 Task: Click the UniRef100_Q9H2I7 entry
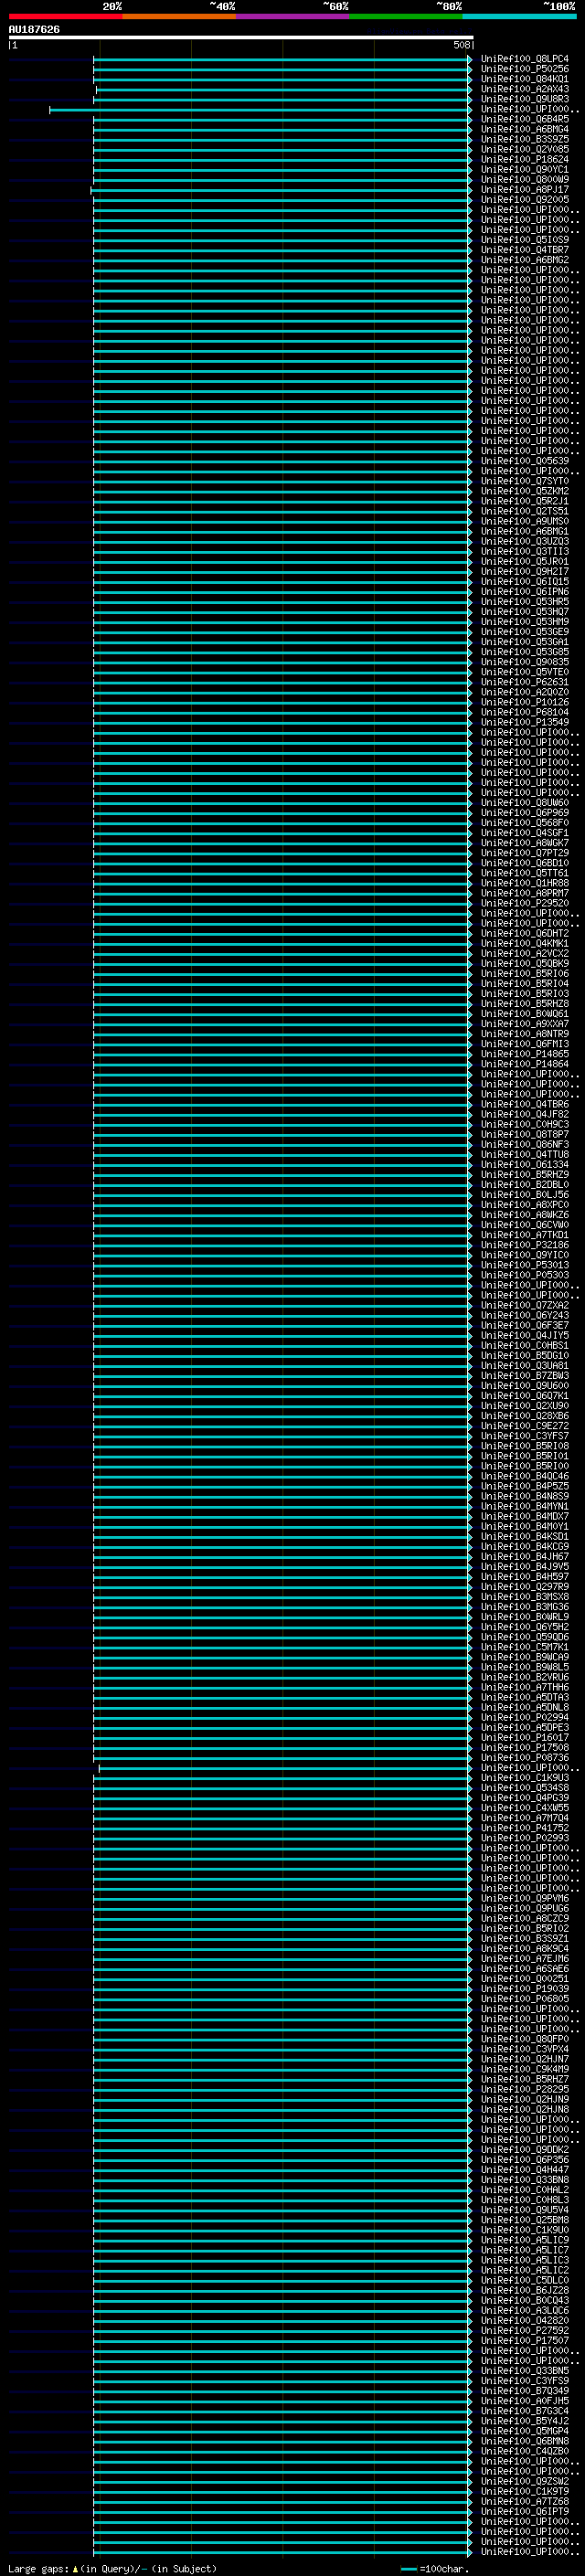click(525, 571)
